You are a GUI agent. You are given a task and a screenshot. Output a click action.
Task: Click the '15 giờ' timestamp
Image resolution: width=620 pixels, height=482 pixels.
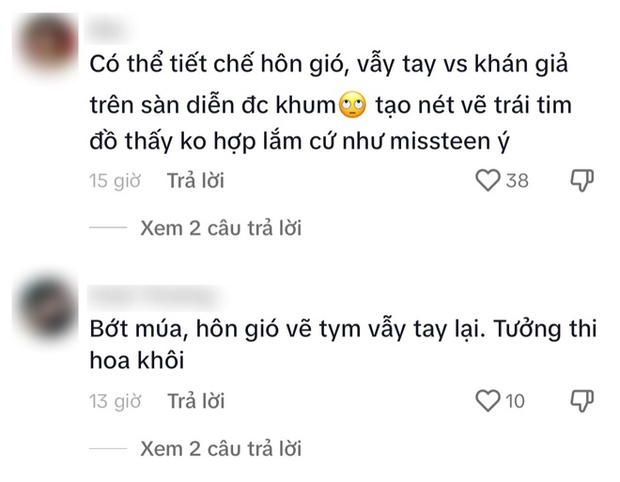tap(110, 181)
